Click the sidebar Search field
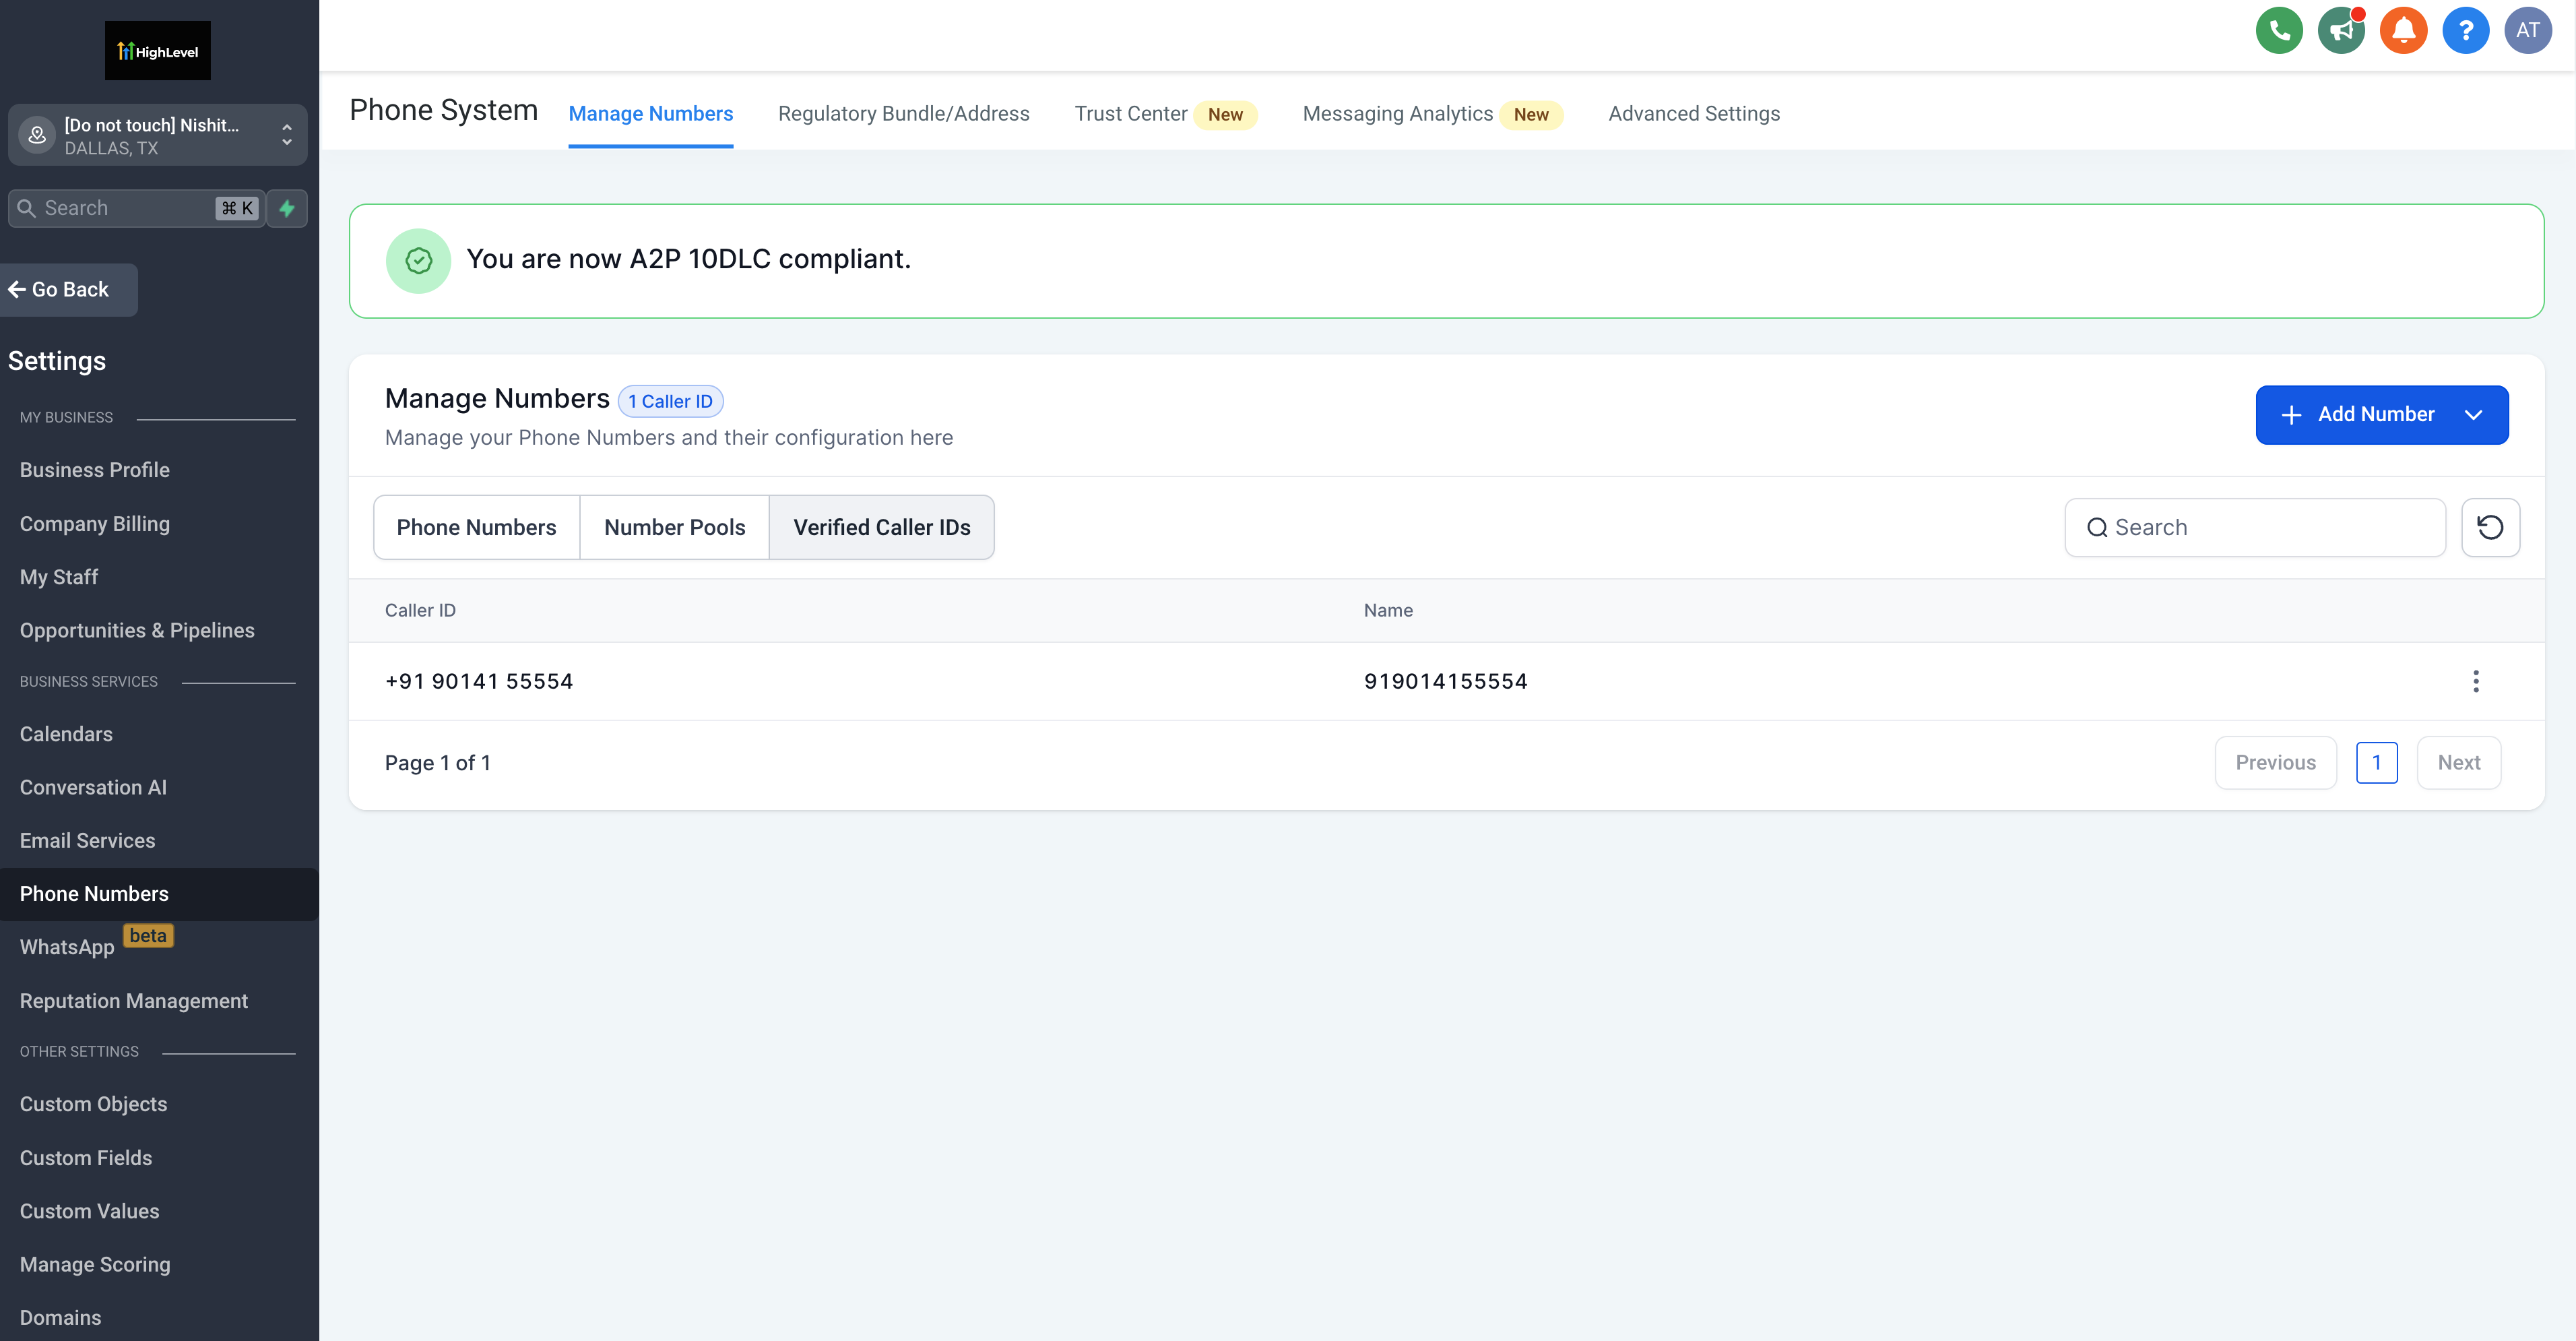 137,208
